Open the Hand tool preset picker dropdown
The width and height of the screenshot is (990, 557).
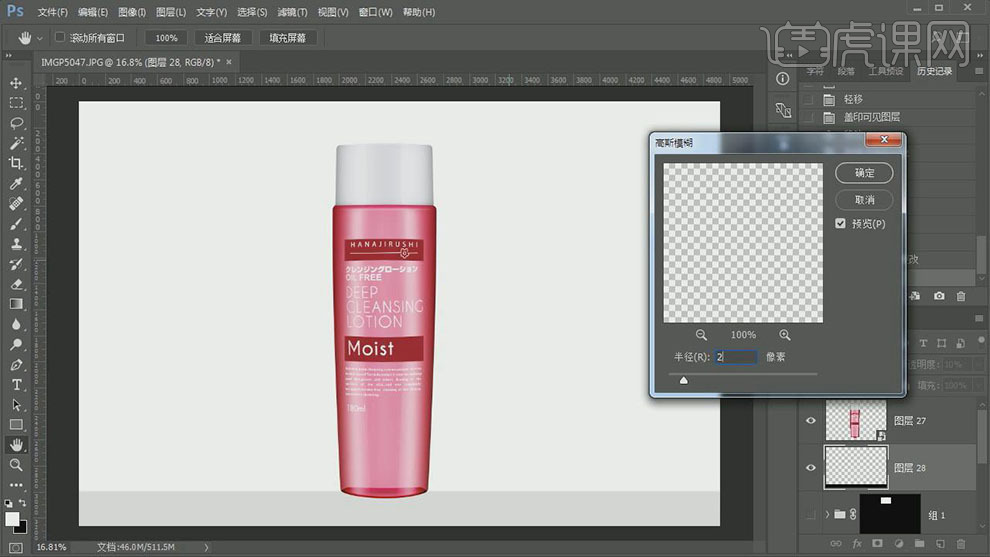(40, 38)
